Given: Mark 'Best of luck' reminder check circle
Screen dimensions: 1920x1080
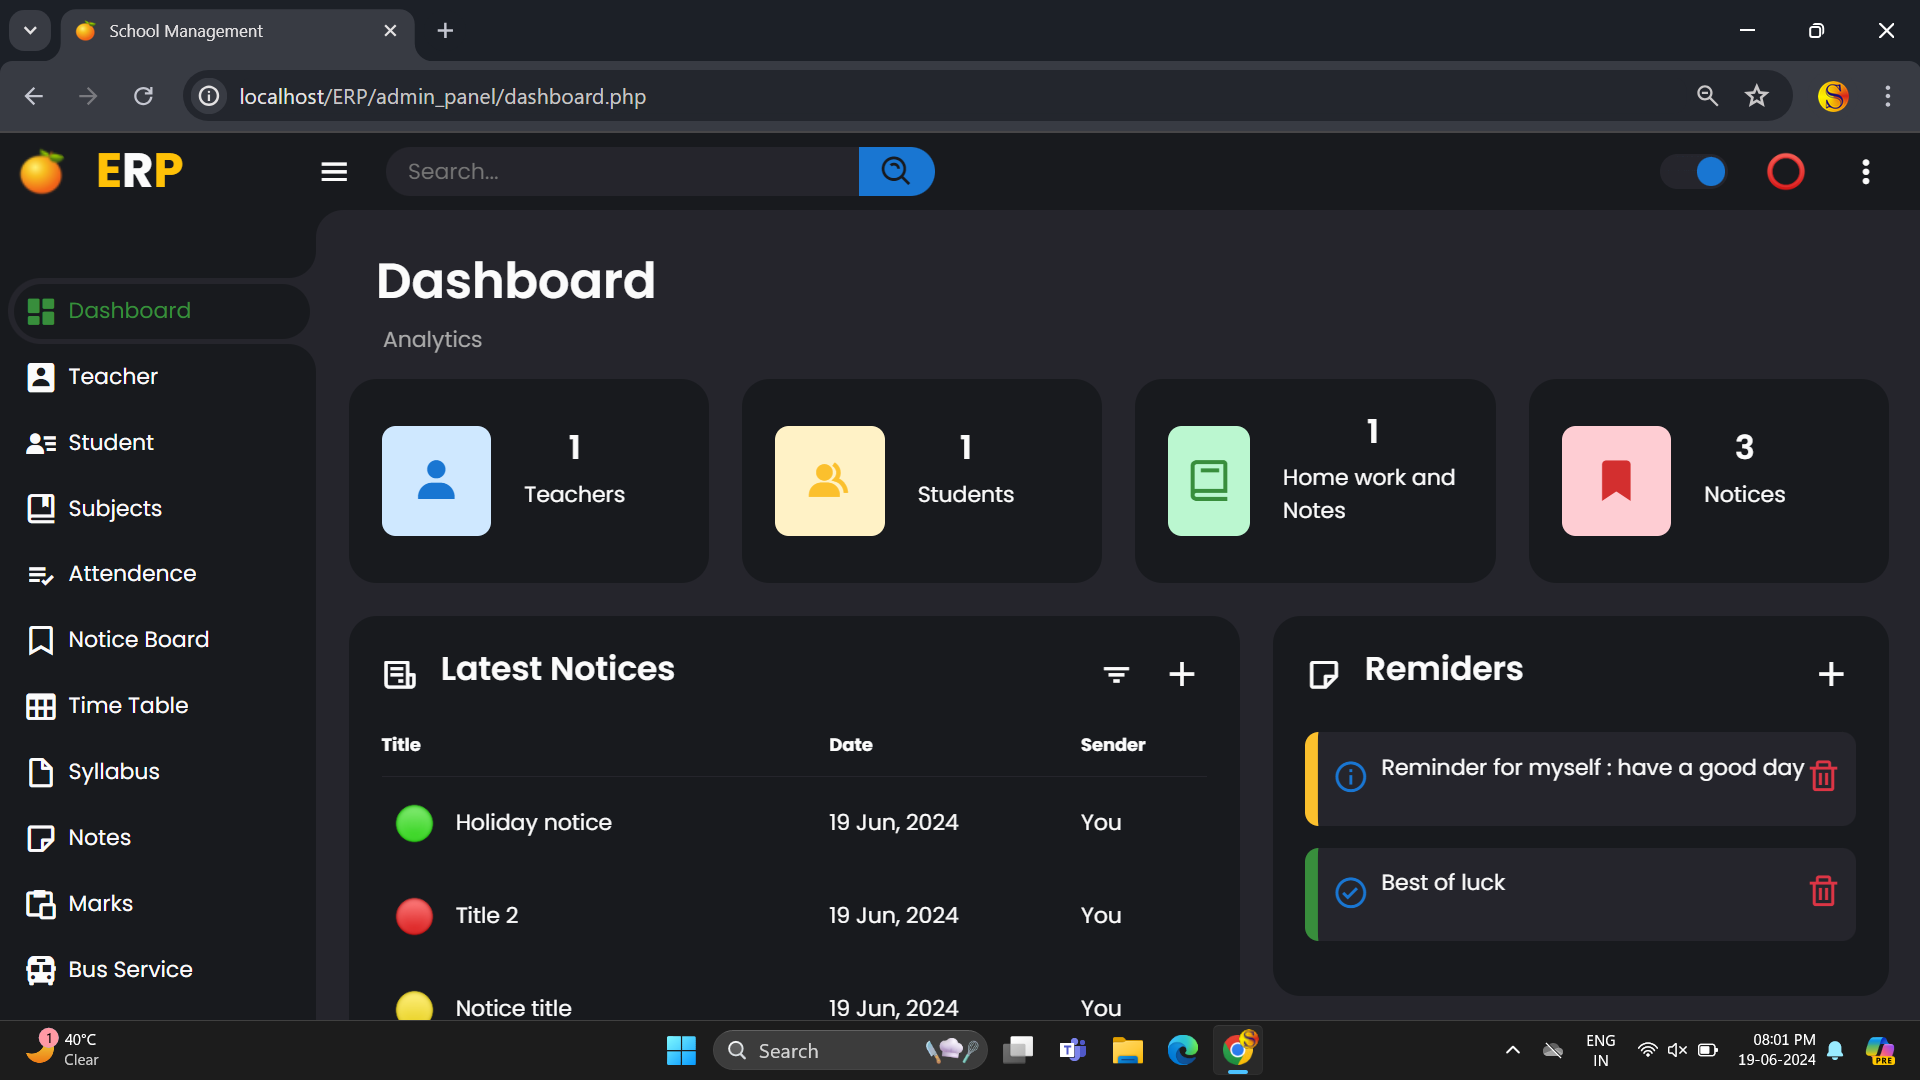Looking at the screenshot, I should point(1350,892).
